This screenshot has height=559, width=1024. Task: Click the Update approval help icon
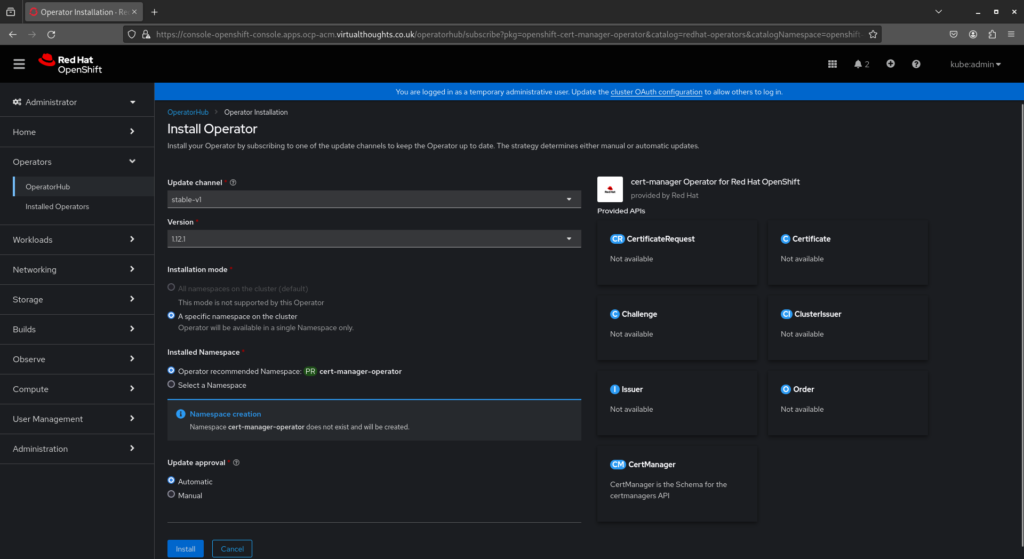point(236,463)
